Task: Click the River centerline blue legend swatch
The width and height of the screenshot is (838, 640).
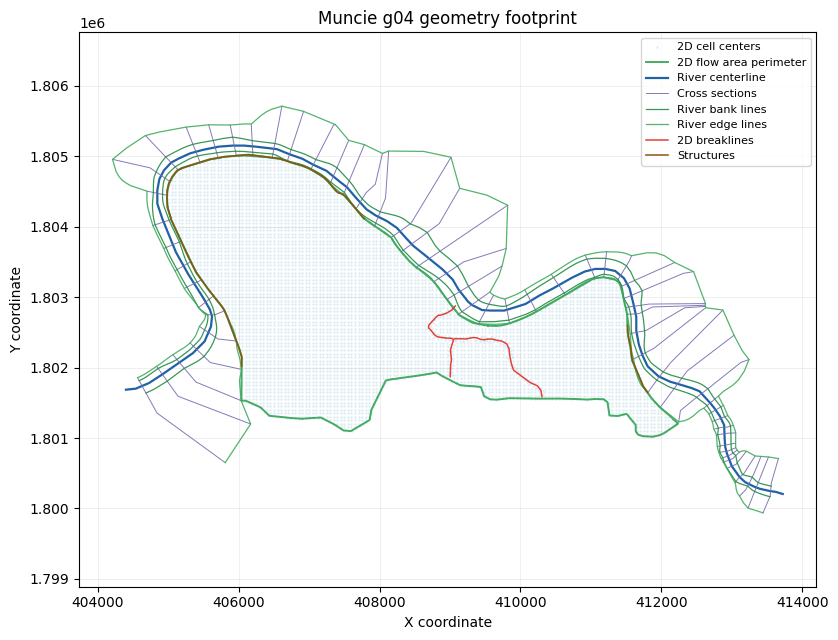Action: click(x=657, y=78)
